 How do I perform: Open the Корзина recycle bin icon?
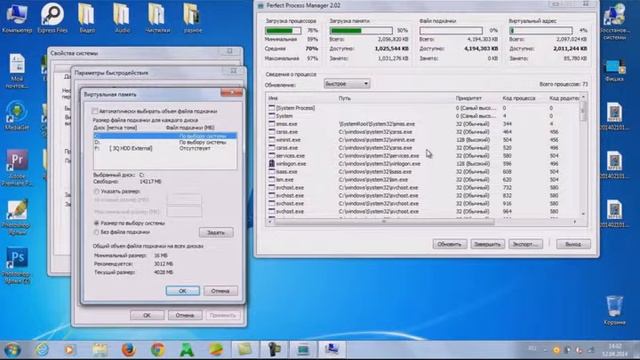(x=614, y=310)
